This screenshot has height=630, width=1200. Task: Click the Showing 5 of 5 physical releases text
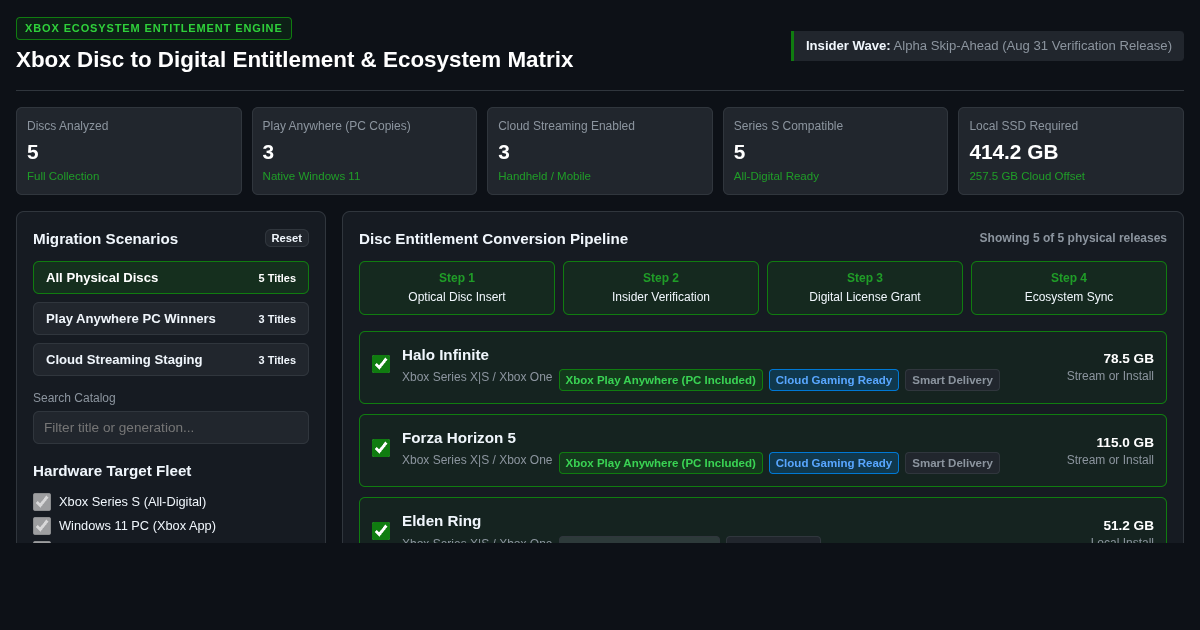1073,238
